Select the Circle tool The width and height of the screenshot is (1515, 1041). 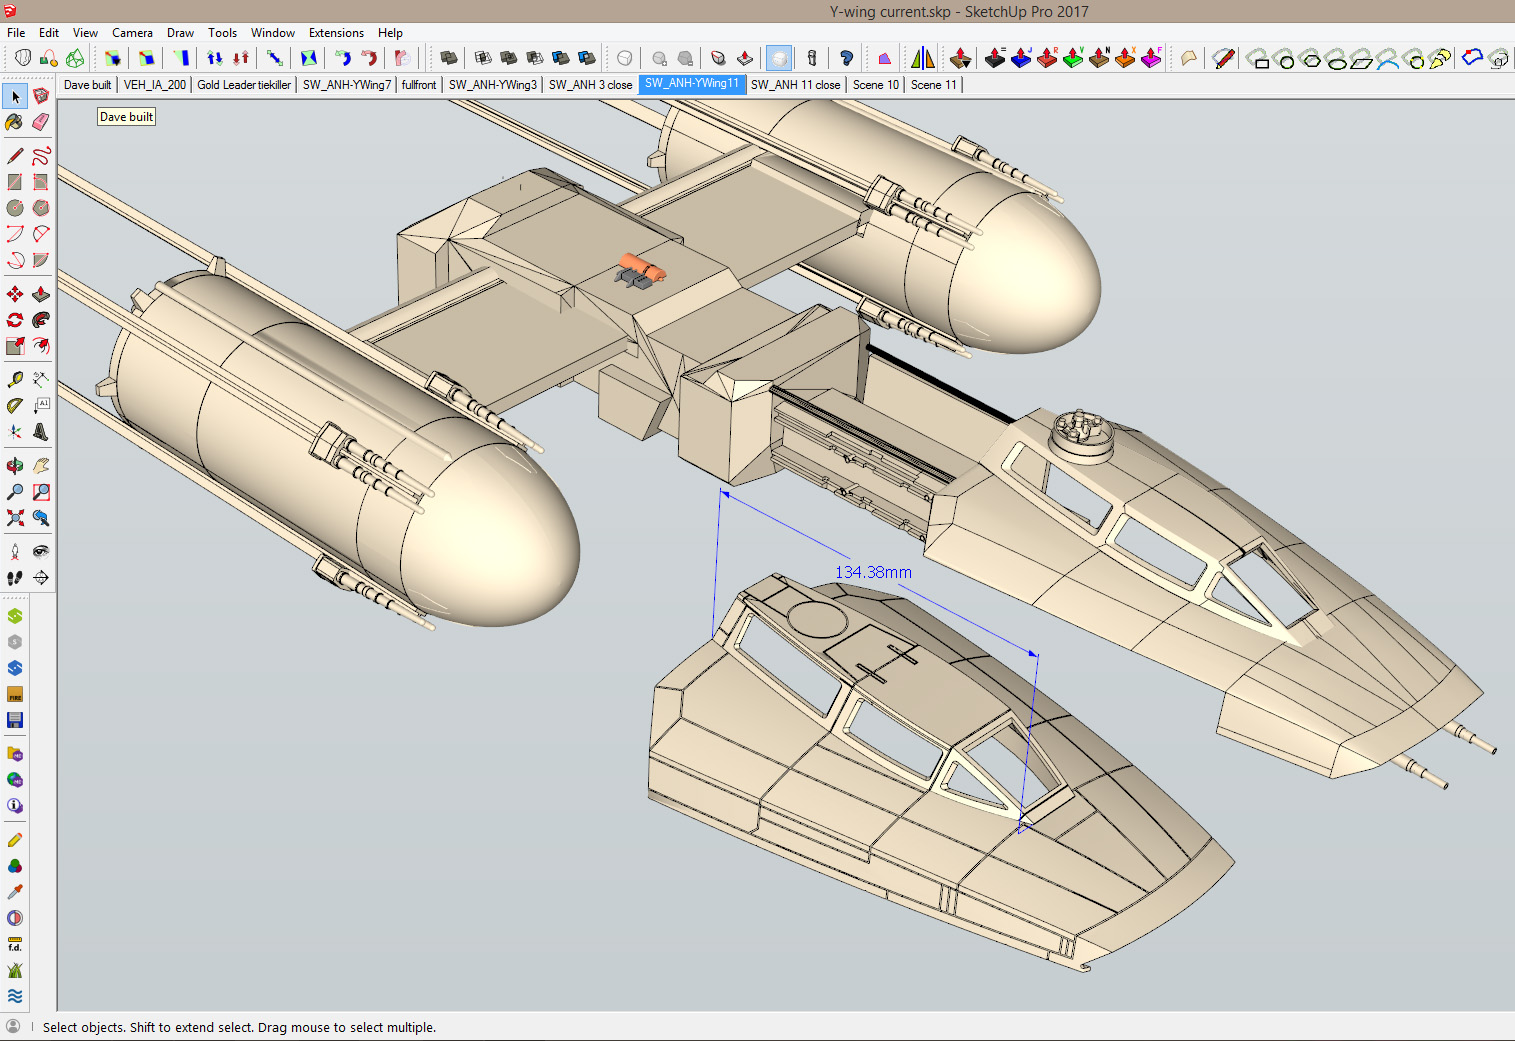click(x=15, y=208)
